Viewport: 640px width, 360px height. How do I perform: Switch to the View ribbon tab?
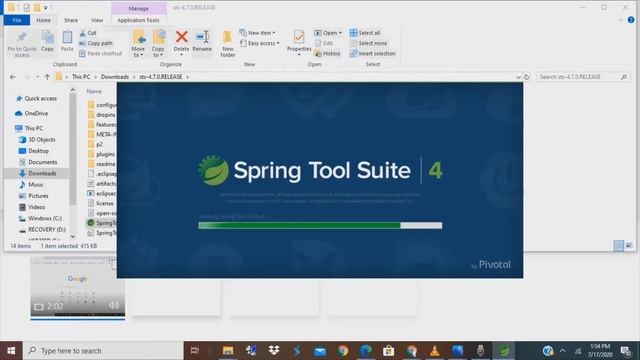(x=97, y=20)
